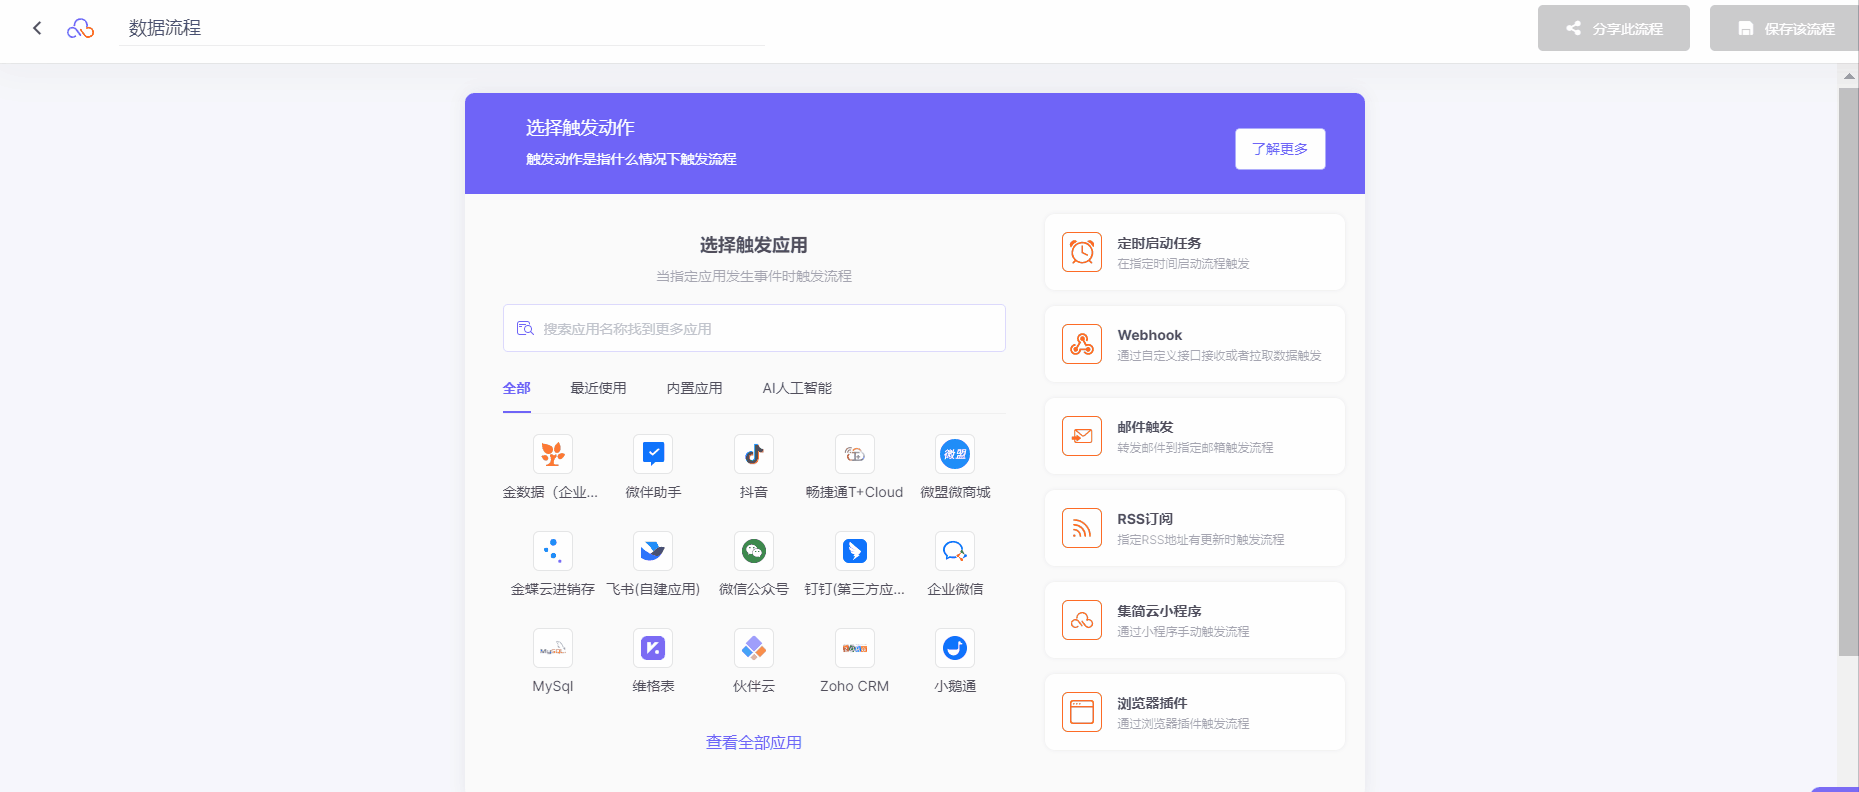Click the vertical scrollbar thumb
The height and width of the screenshot is (792, 1859).
1848,372
